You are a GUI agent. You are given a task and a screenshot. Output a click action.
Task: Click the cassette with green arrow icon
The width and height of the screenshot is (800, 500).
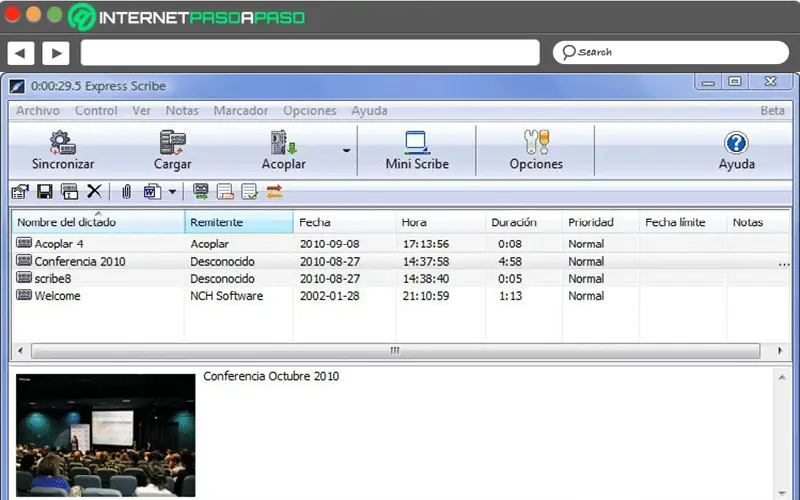[x=201, y=192]
